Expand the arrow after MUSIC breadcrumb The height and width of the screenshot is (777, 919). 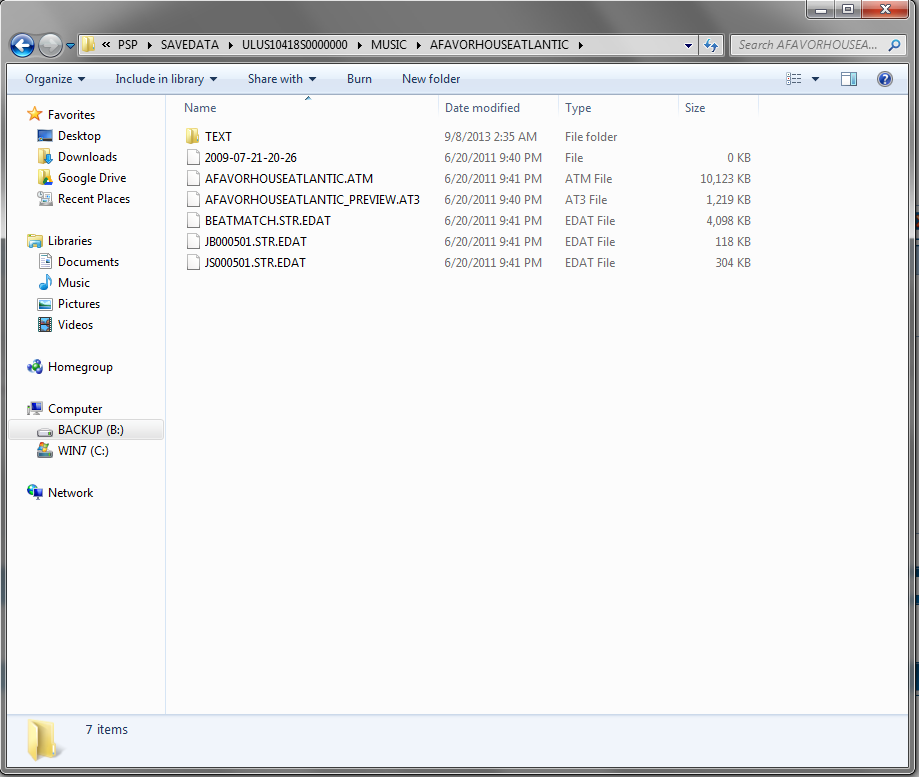[418, 45]
